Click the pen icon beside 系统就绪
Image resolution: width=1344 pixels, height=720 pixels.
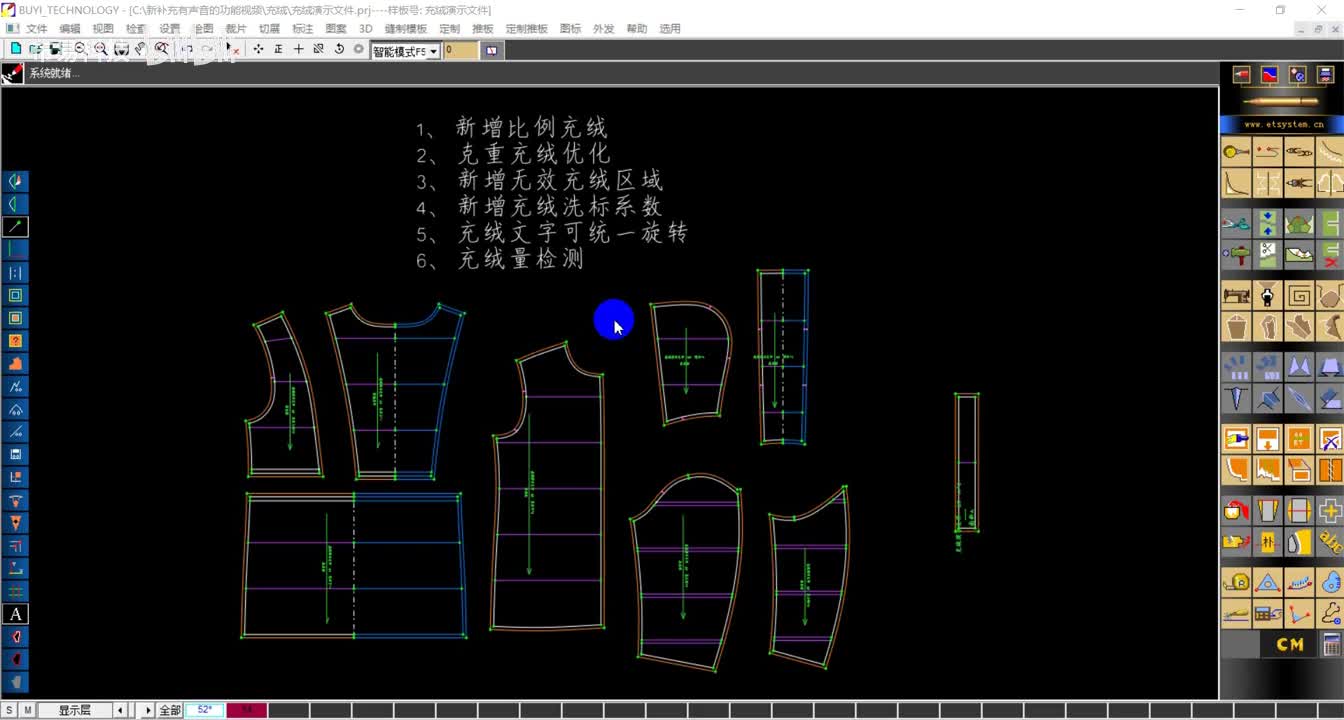(x=12, y=73)
